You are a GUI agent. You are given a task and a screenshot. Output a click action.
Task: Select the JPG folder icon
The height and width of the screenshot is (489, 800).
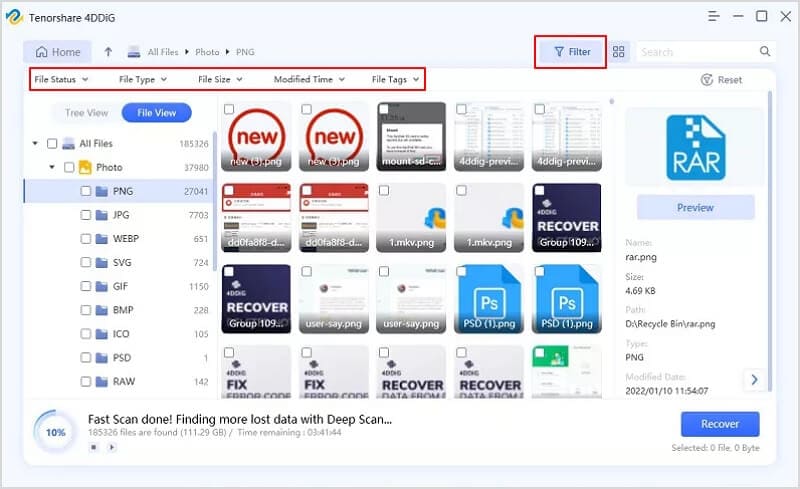click(102, 215)
